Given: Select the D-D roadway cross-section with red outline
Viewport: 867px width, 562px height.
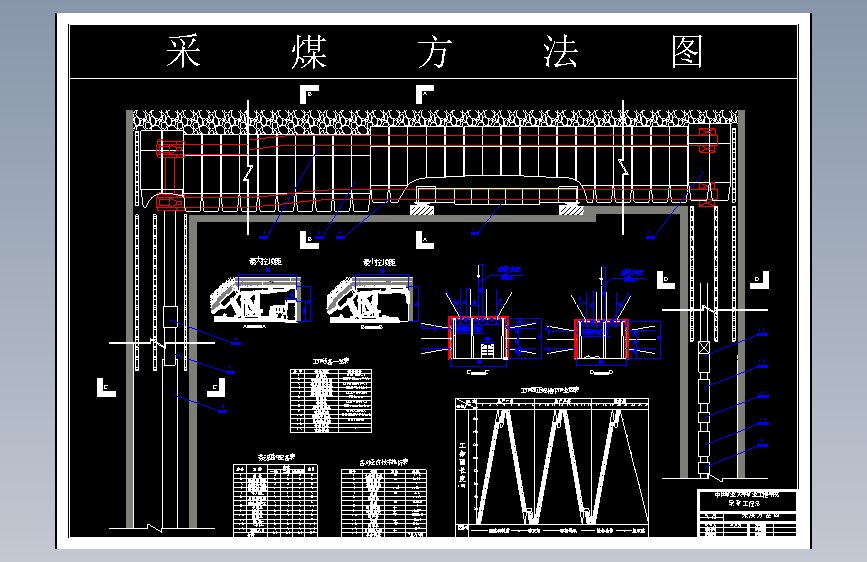Looking at the screenshot, I should point(601,340).
